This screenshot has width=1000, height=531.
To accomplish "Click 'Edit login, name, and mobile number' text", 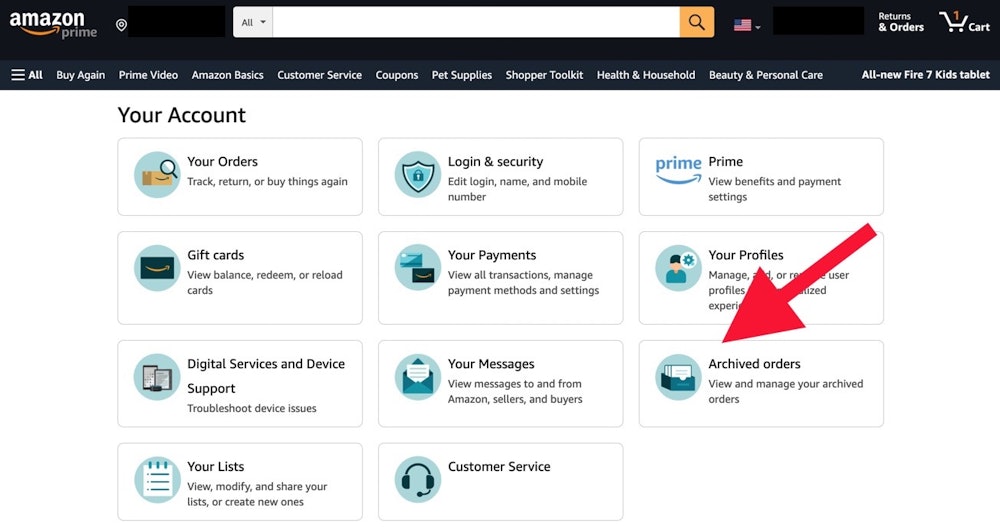I will point(517,189).
